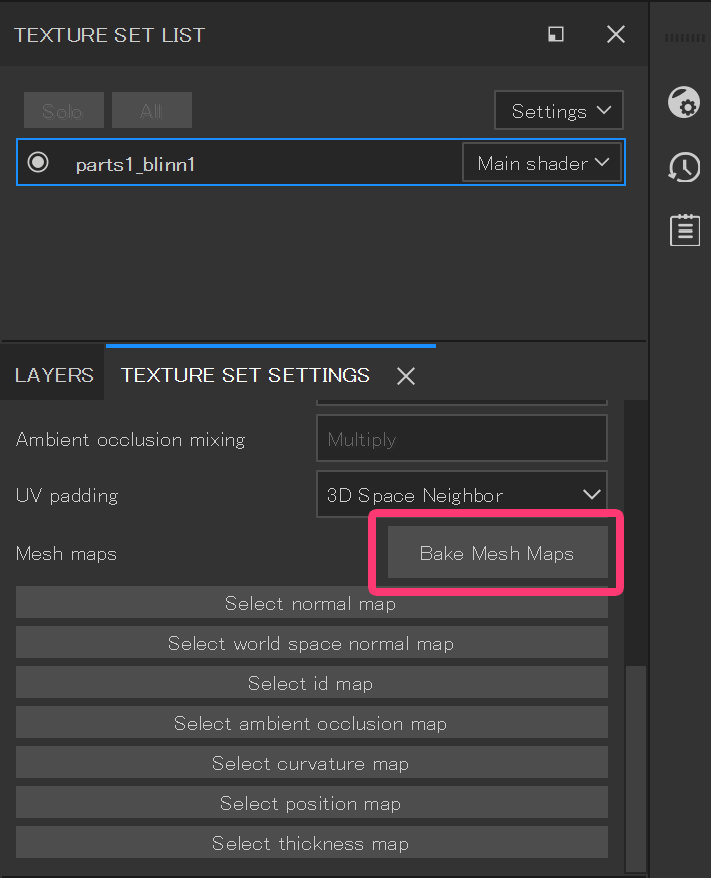Close the Texture Set List panel
Viewport: 711px width, 878px height.
tap(616, 35)
